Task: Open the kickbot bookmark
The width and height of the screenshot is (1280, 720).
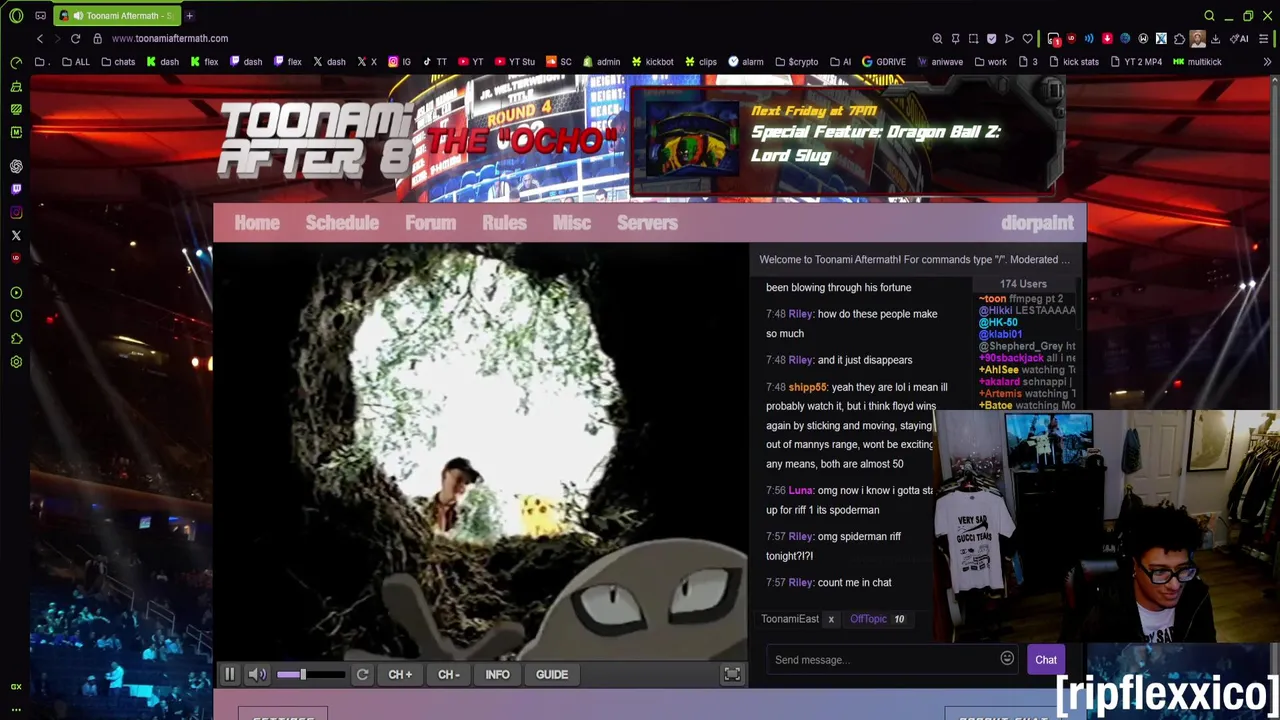Action: point(652,62)
